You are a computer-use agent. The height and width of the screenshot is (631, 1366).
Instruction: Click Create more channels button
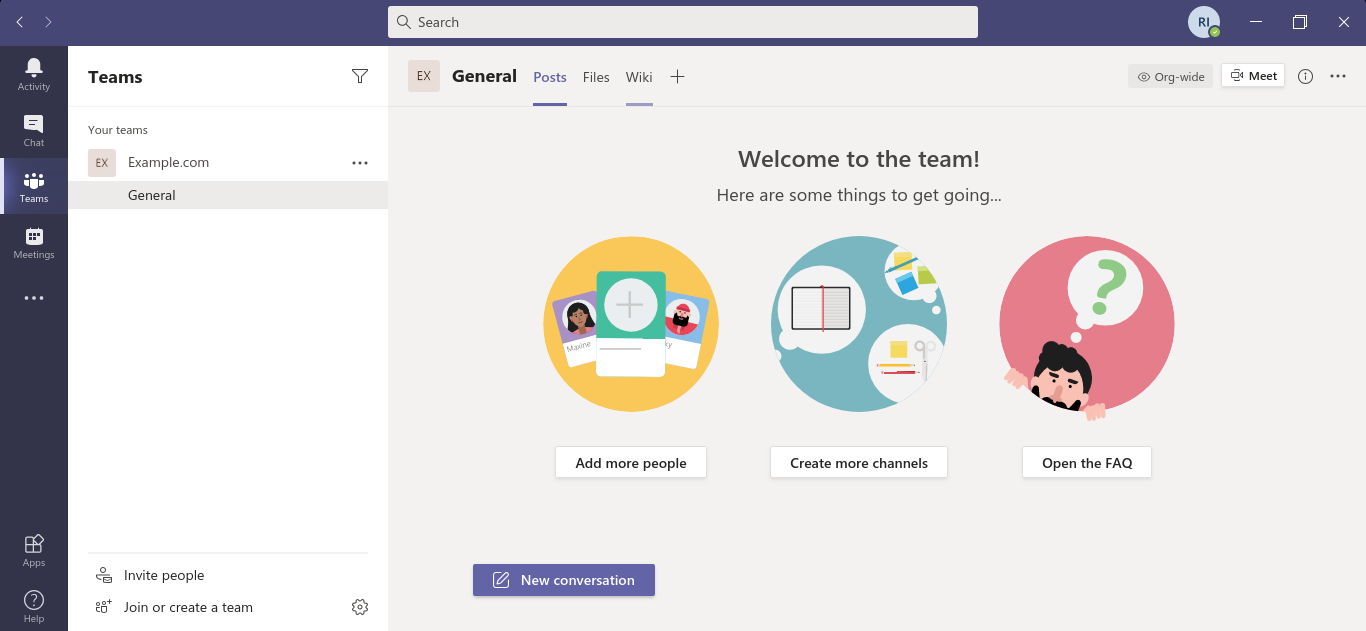pyautogui.click(x=859, y=463)
